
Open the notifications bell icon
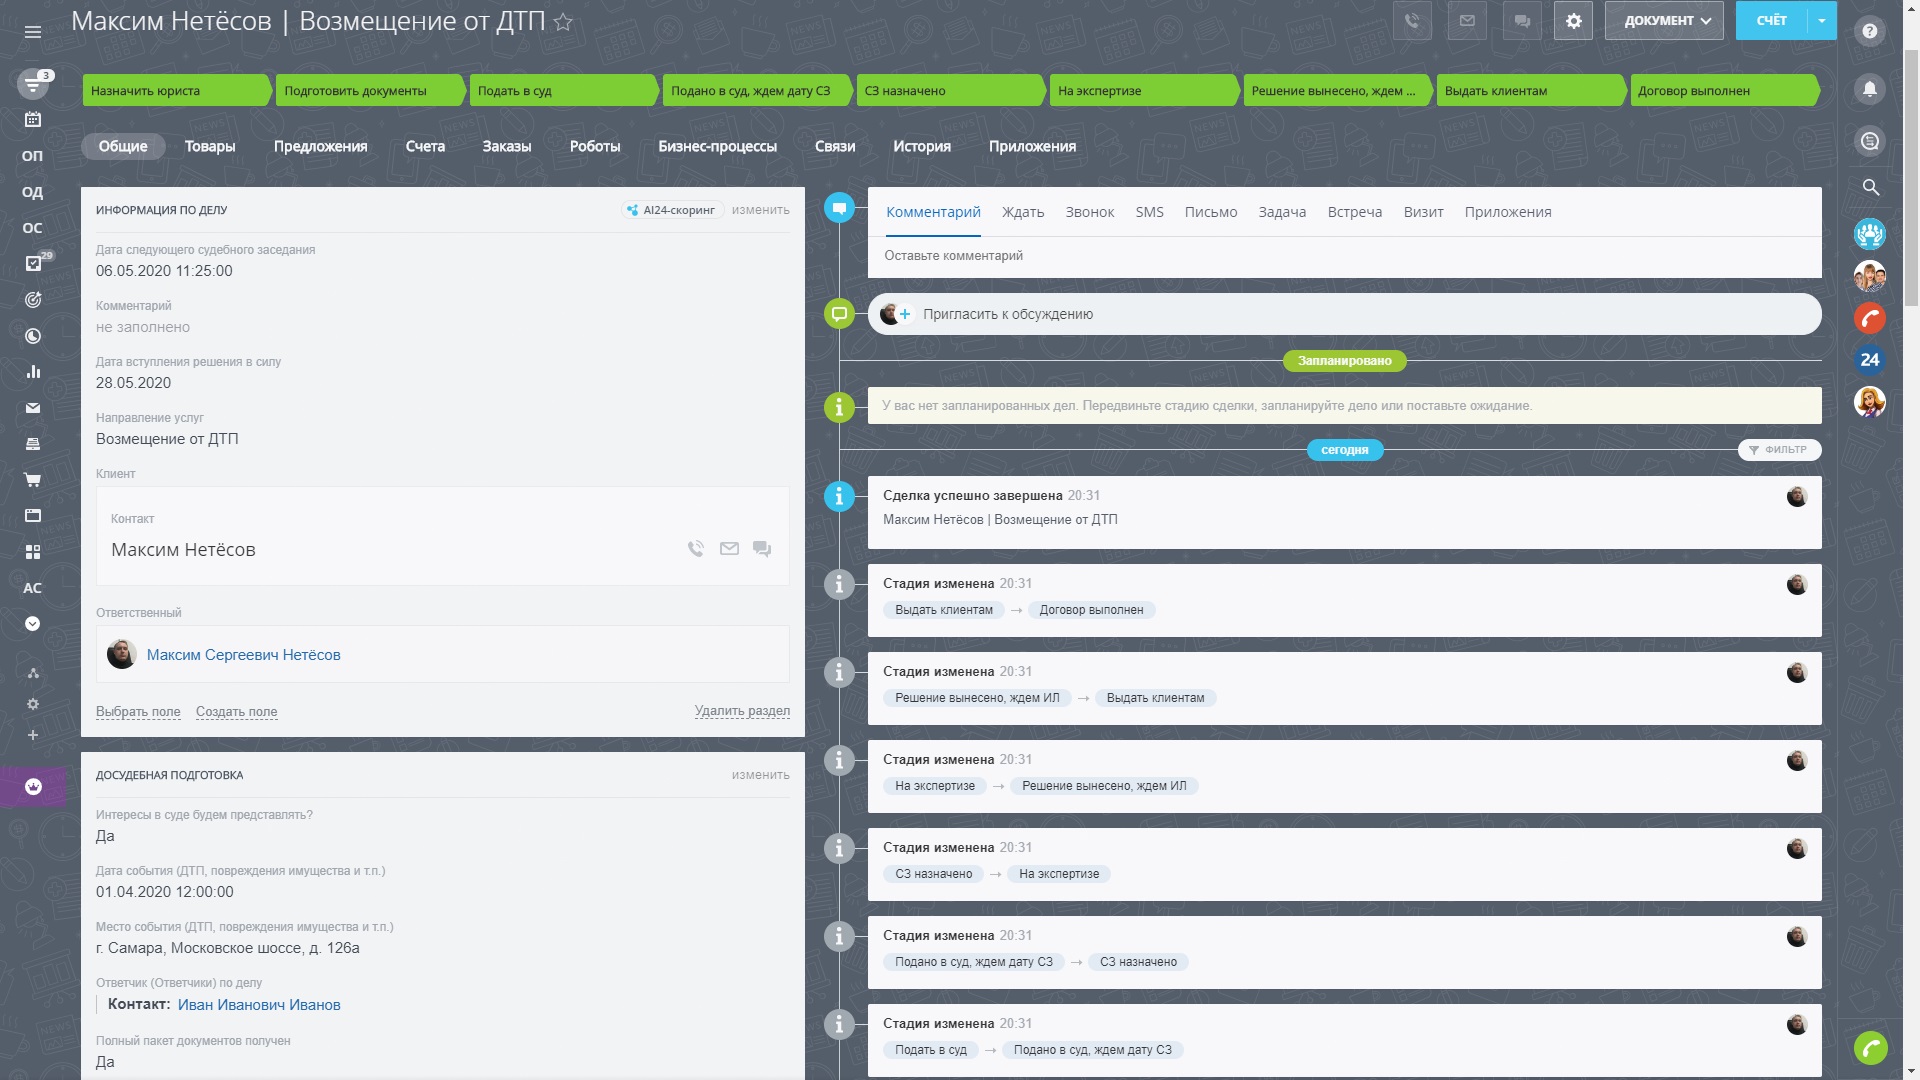click(1869, 89)
